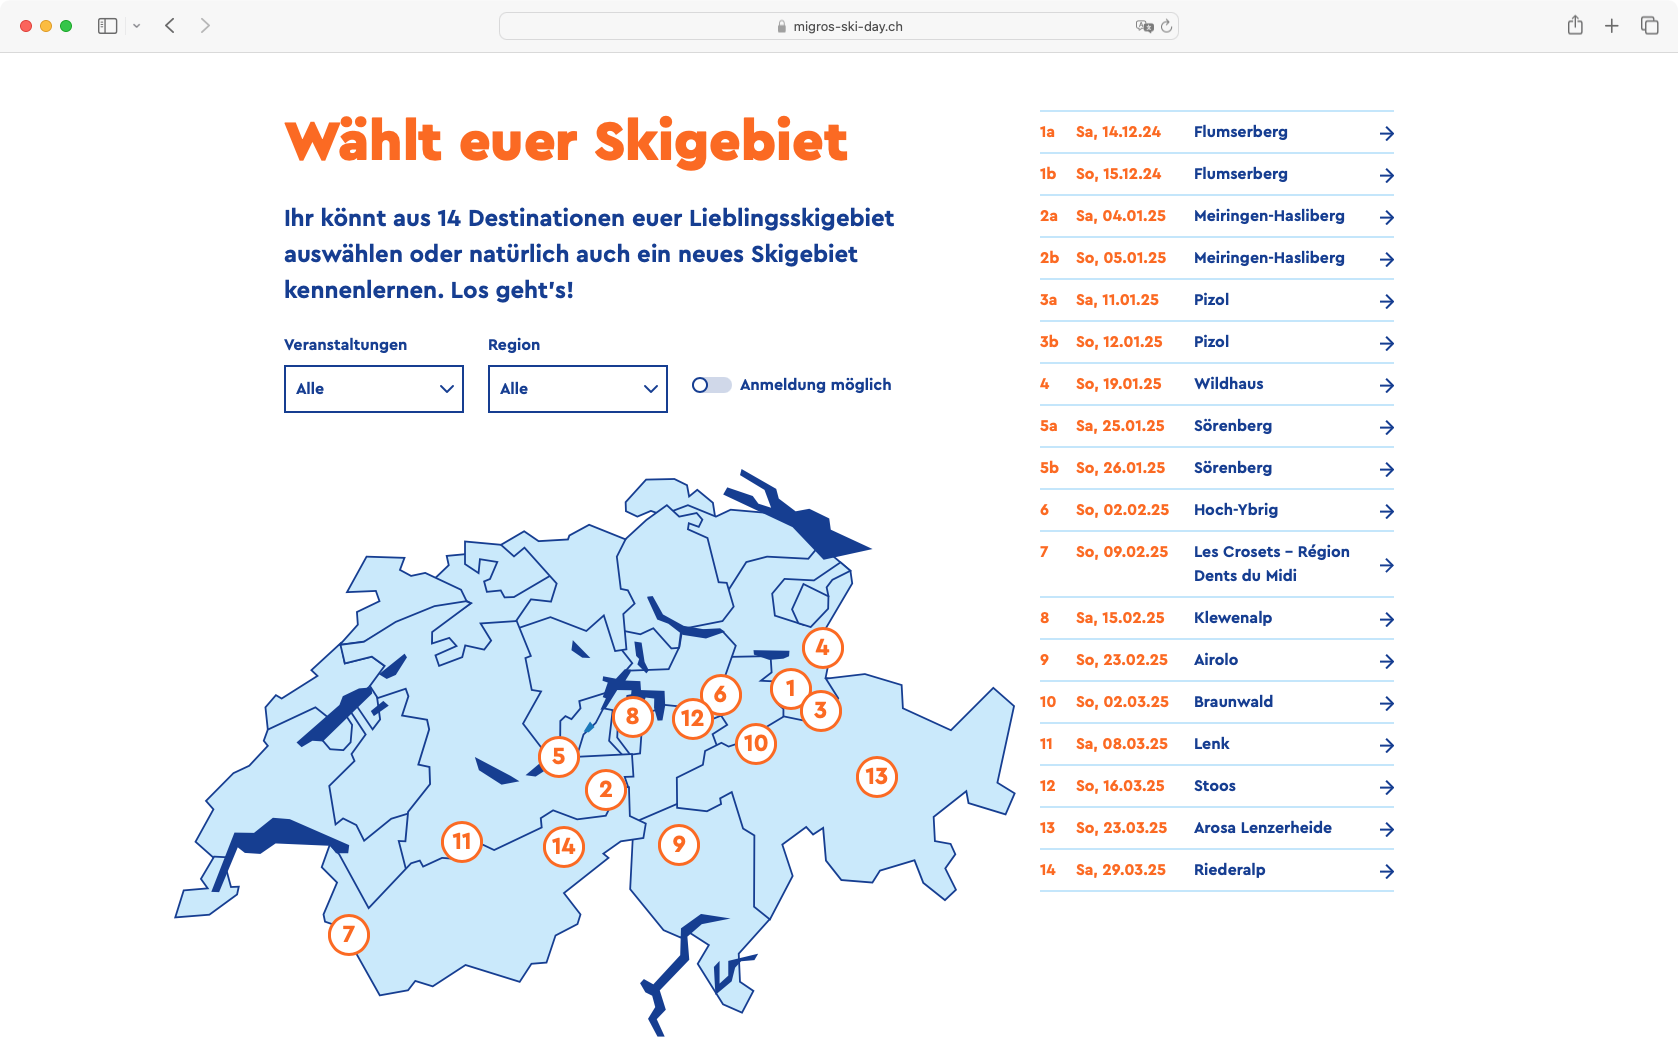This screenshot has width=1678, height=1048.
Task: Click the arrow in the Riederalp row
Action: (x=1386, y=871)
